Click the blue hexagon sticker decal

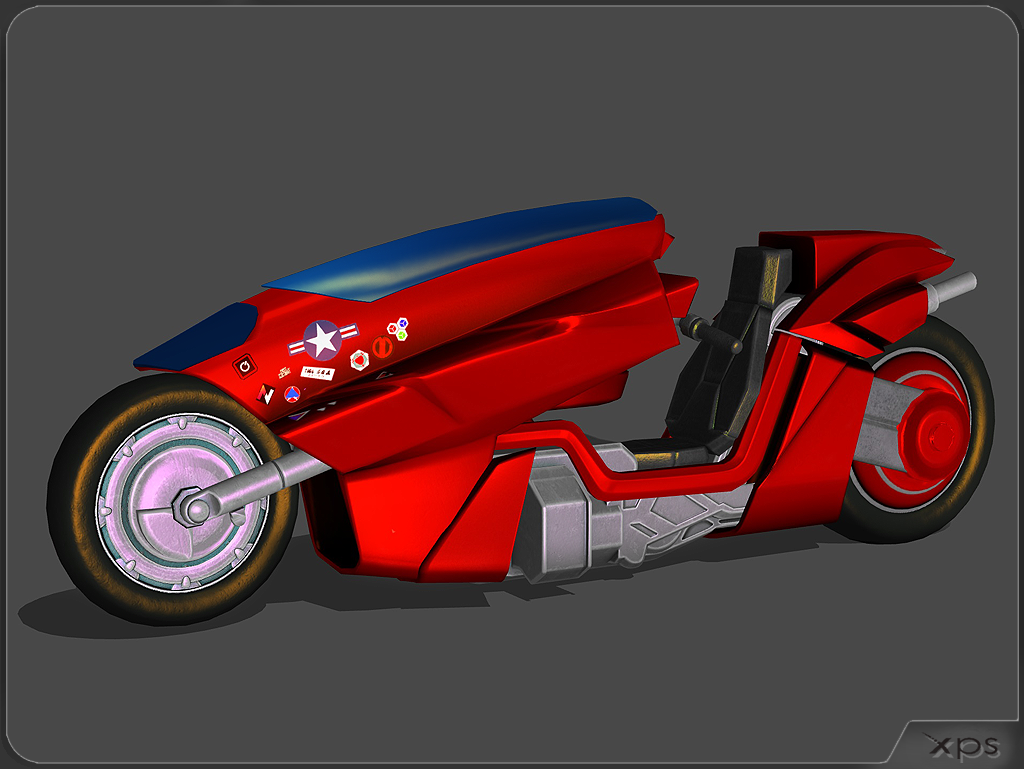pyautogui.click(x=402, y=324)
